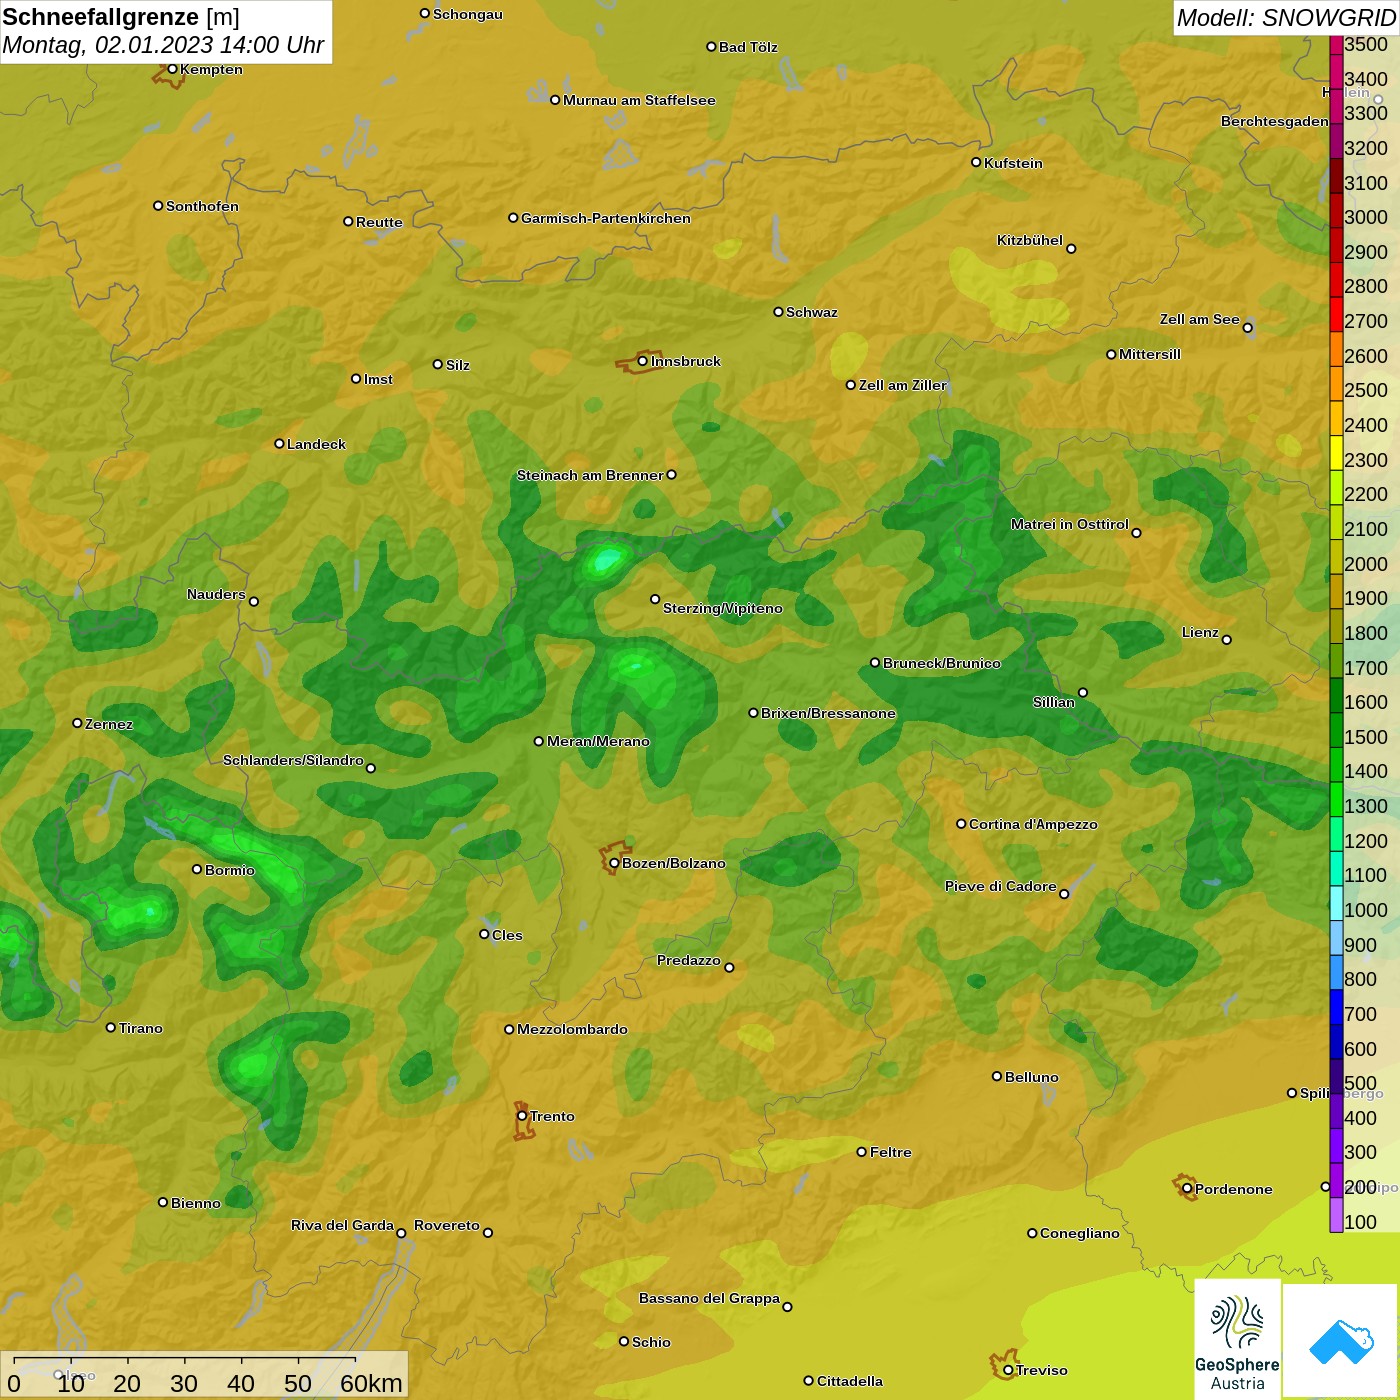This screenshot has height=1400, width=1400.
Task: Click the legend color band between 2600 and 2700
Action: point(1336,348)
